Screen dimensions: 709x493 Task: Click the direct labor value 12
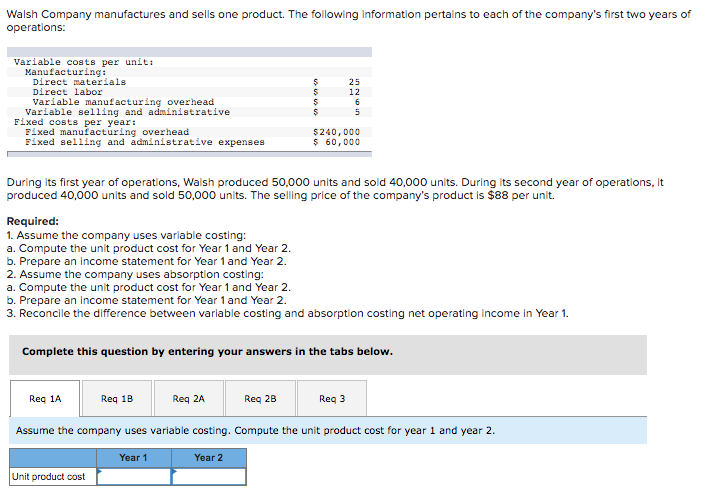click(x=354, y=92)
